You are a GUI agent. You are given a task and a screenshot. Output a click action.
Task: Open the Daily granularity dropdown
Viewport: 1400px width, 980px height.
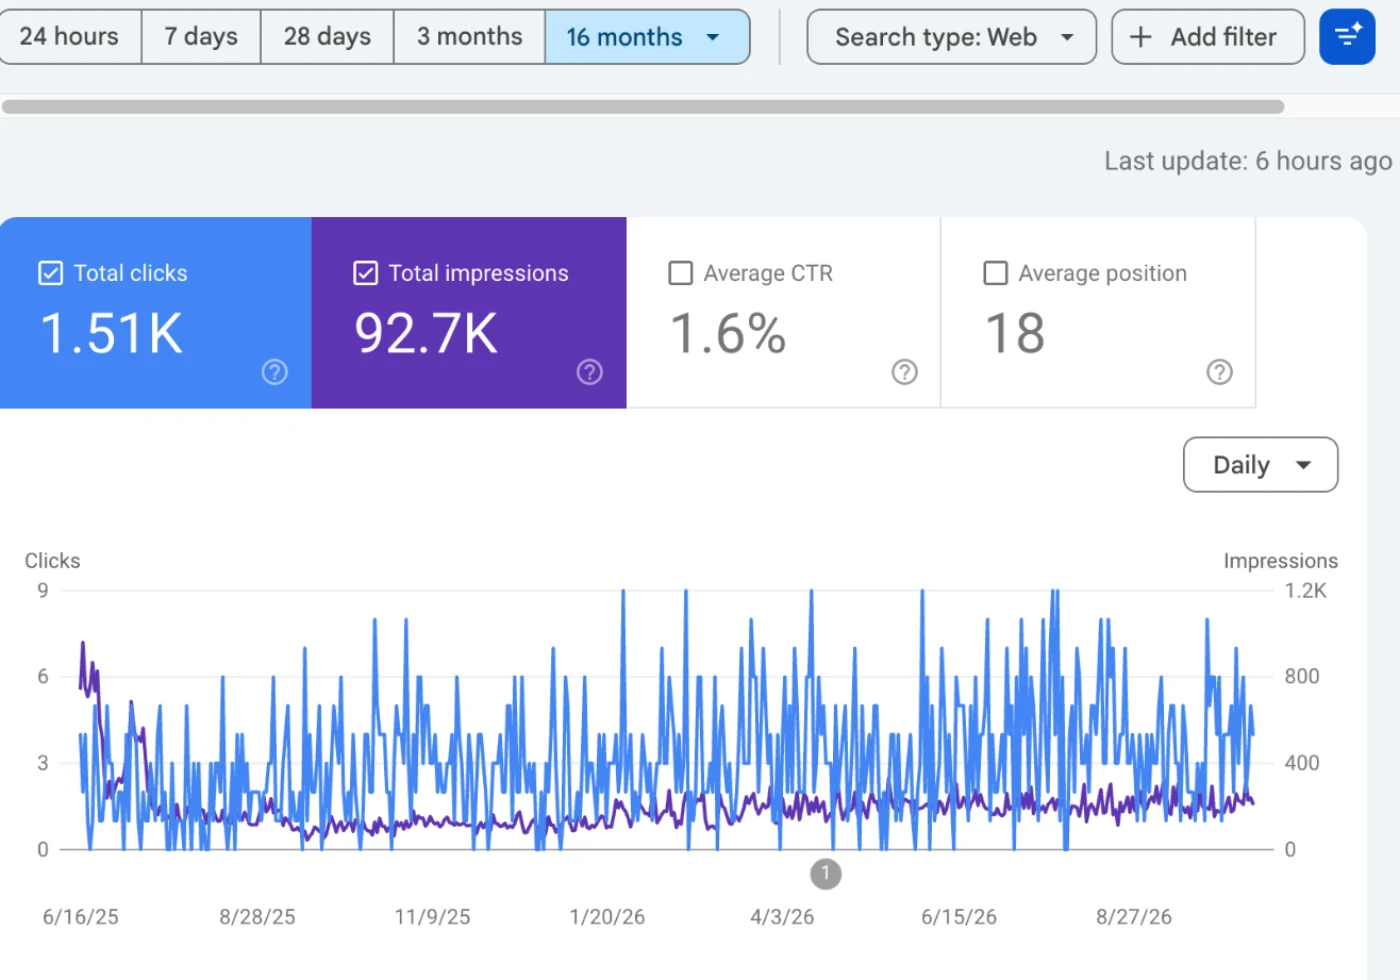1260,465
